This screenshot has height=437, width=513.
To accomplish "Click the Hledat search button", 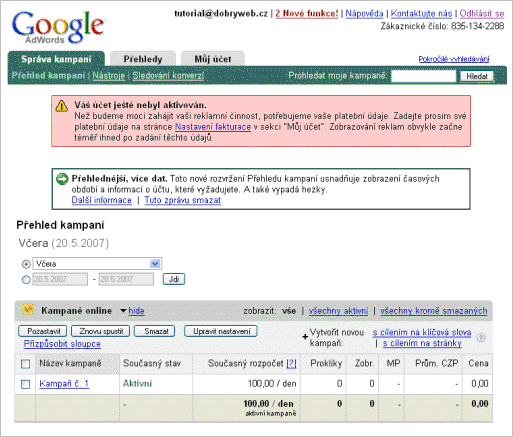I will tap(477, 76).
